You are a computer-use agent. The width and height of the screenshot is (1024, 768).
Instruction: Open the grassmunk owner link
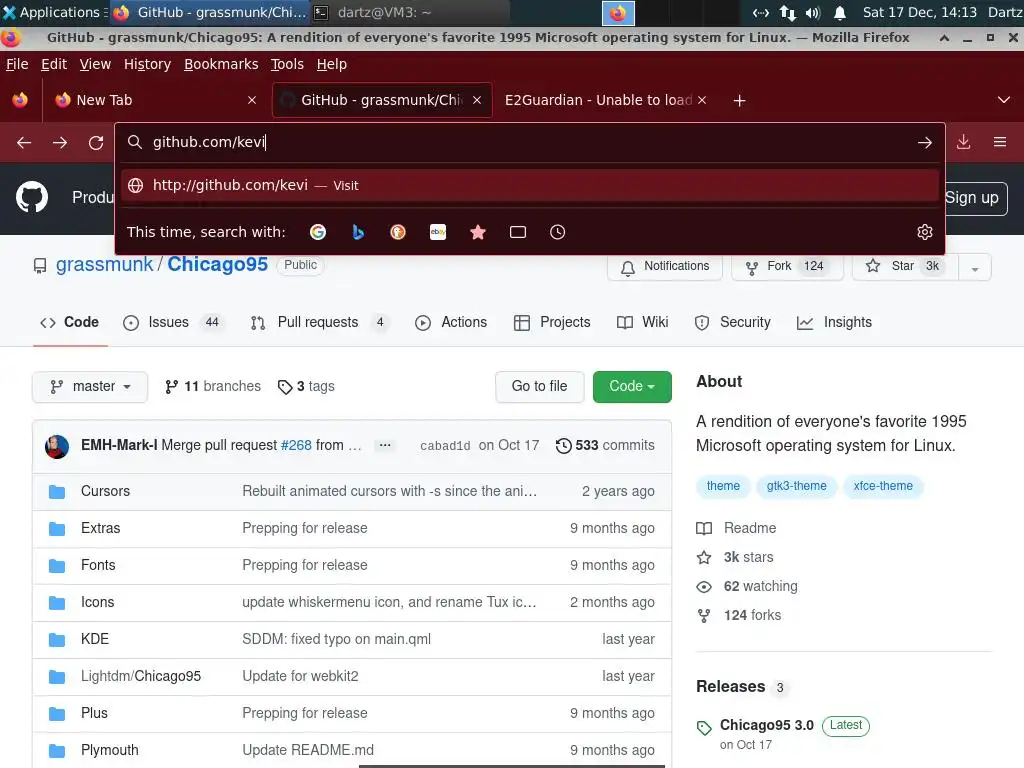(x=104, y=264)
